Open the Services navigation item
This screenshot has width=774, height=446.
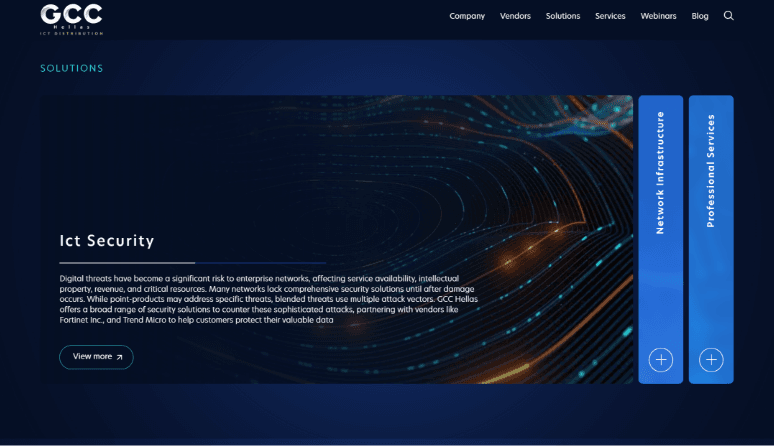click(610, 16)
